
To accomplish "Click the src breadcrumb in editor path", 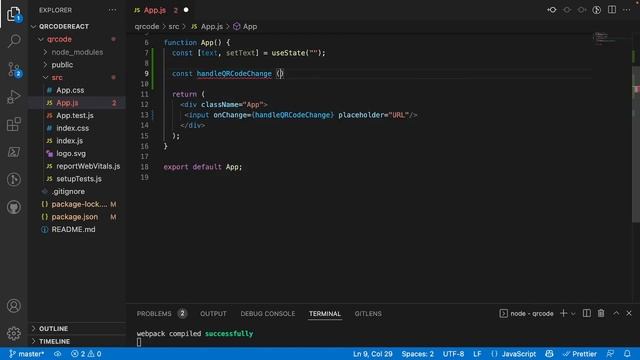I will [x=174, y=27].
